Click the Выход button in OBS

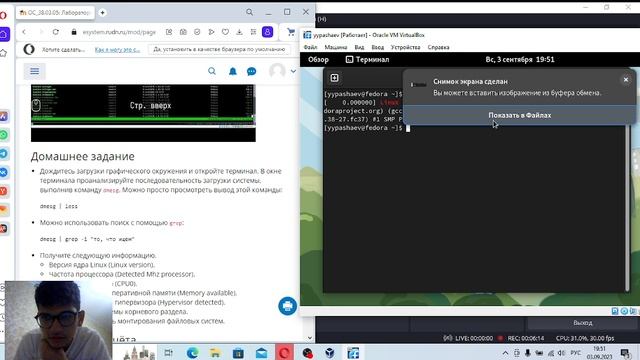(582, 322)
